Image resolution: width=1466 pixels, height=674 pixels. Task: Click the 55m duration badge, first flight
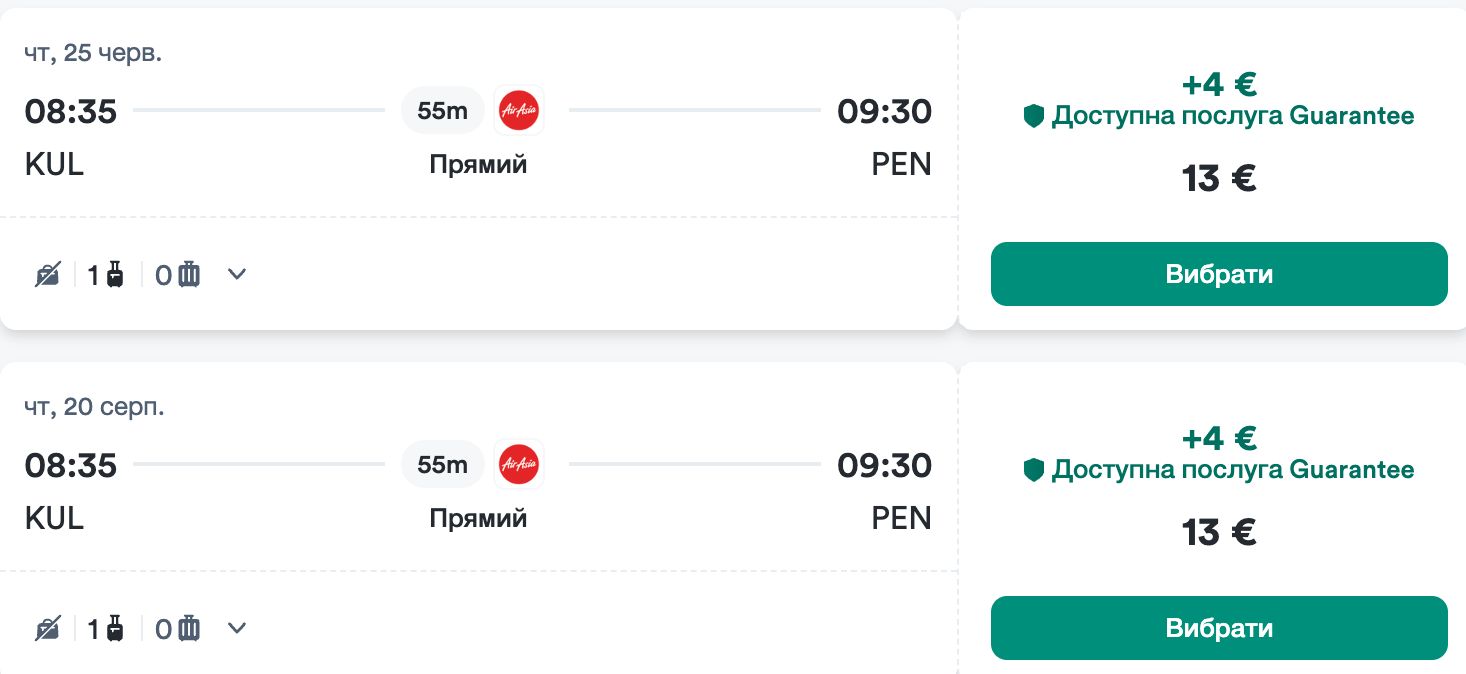pos(442,110)
